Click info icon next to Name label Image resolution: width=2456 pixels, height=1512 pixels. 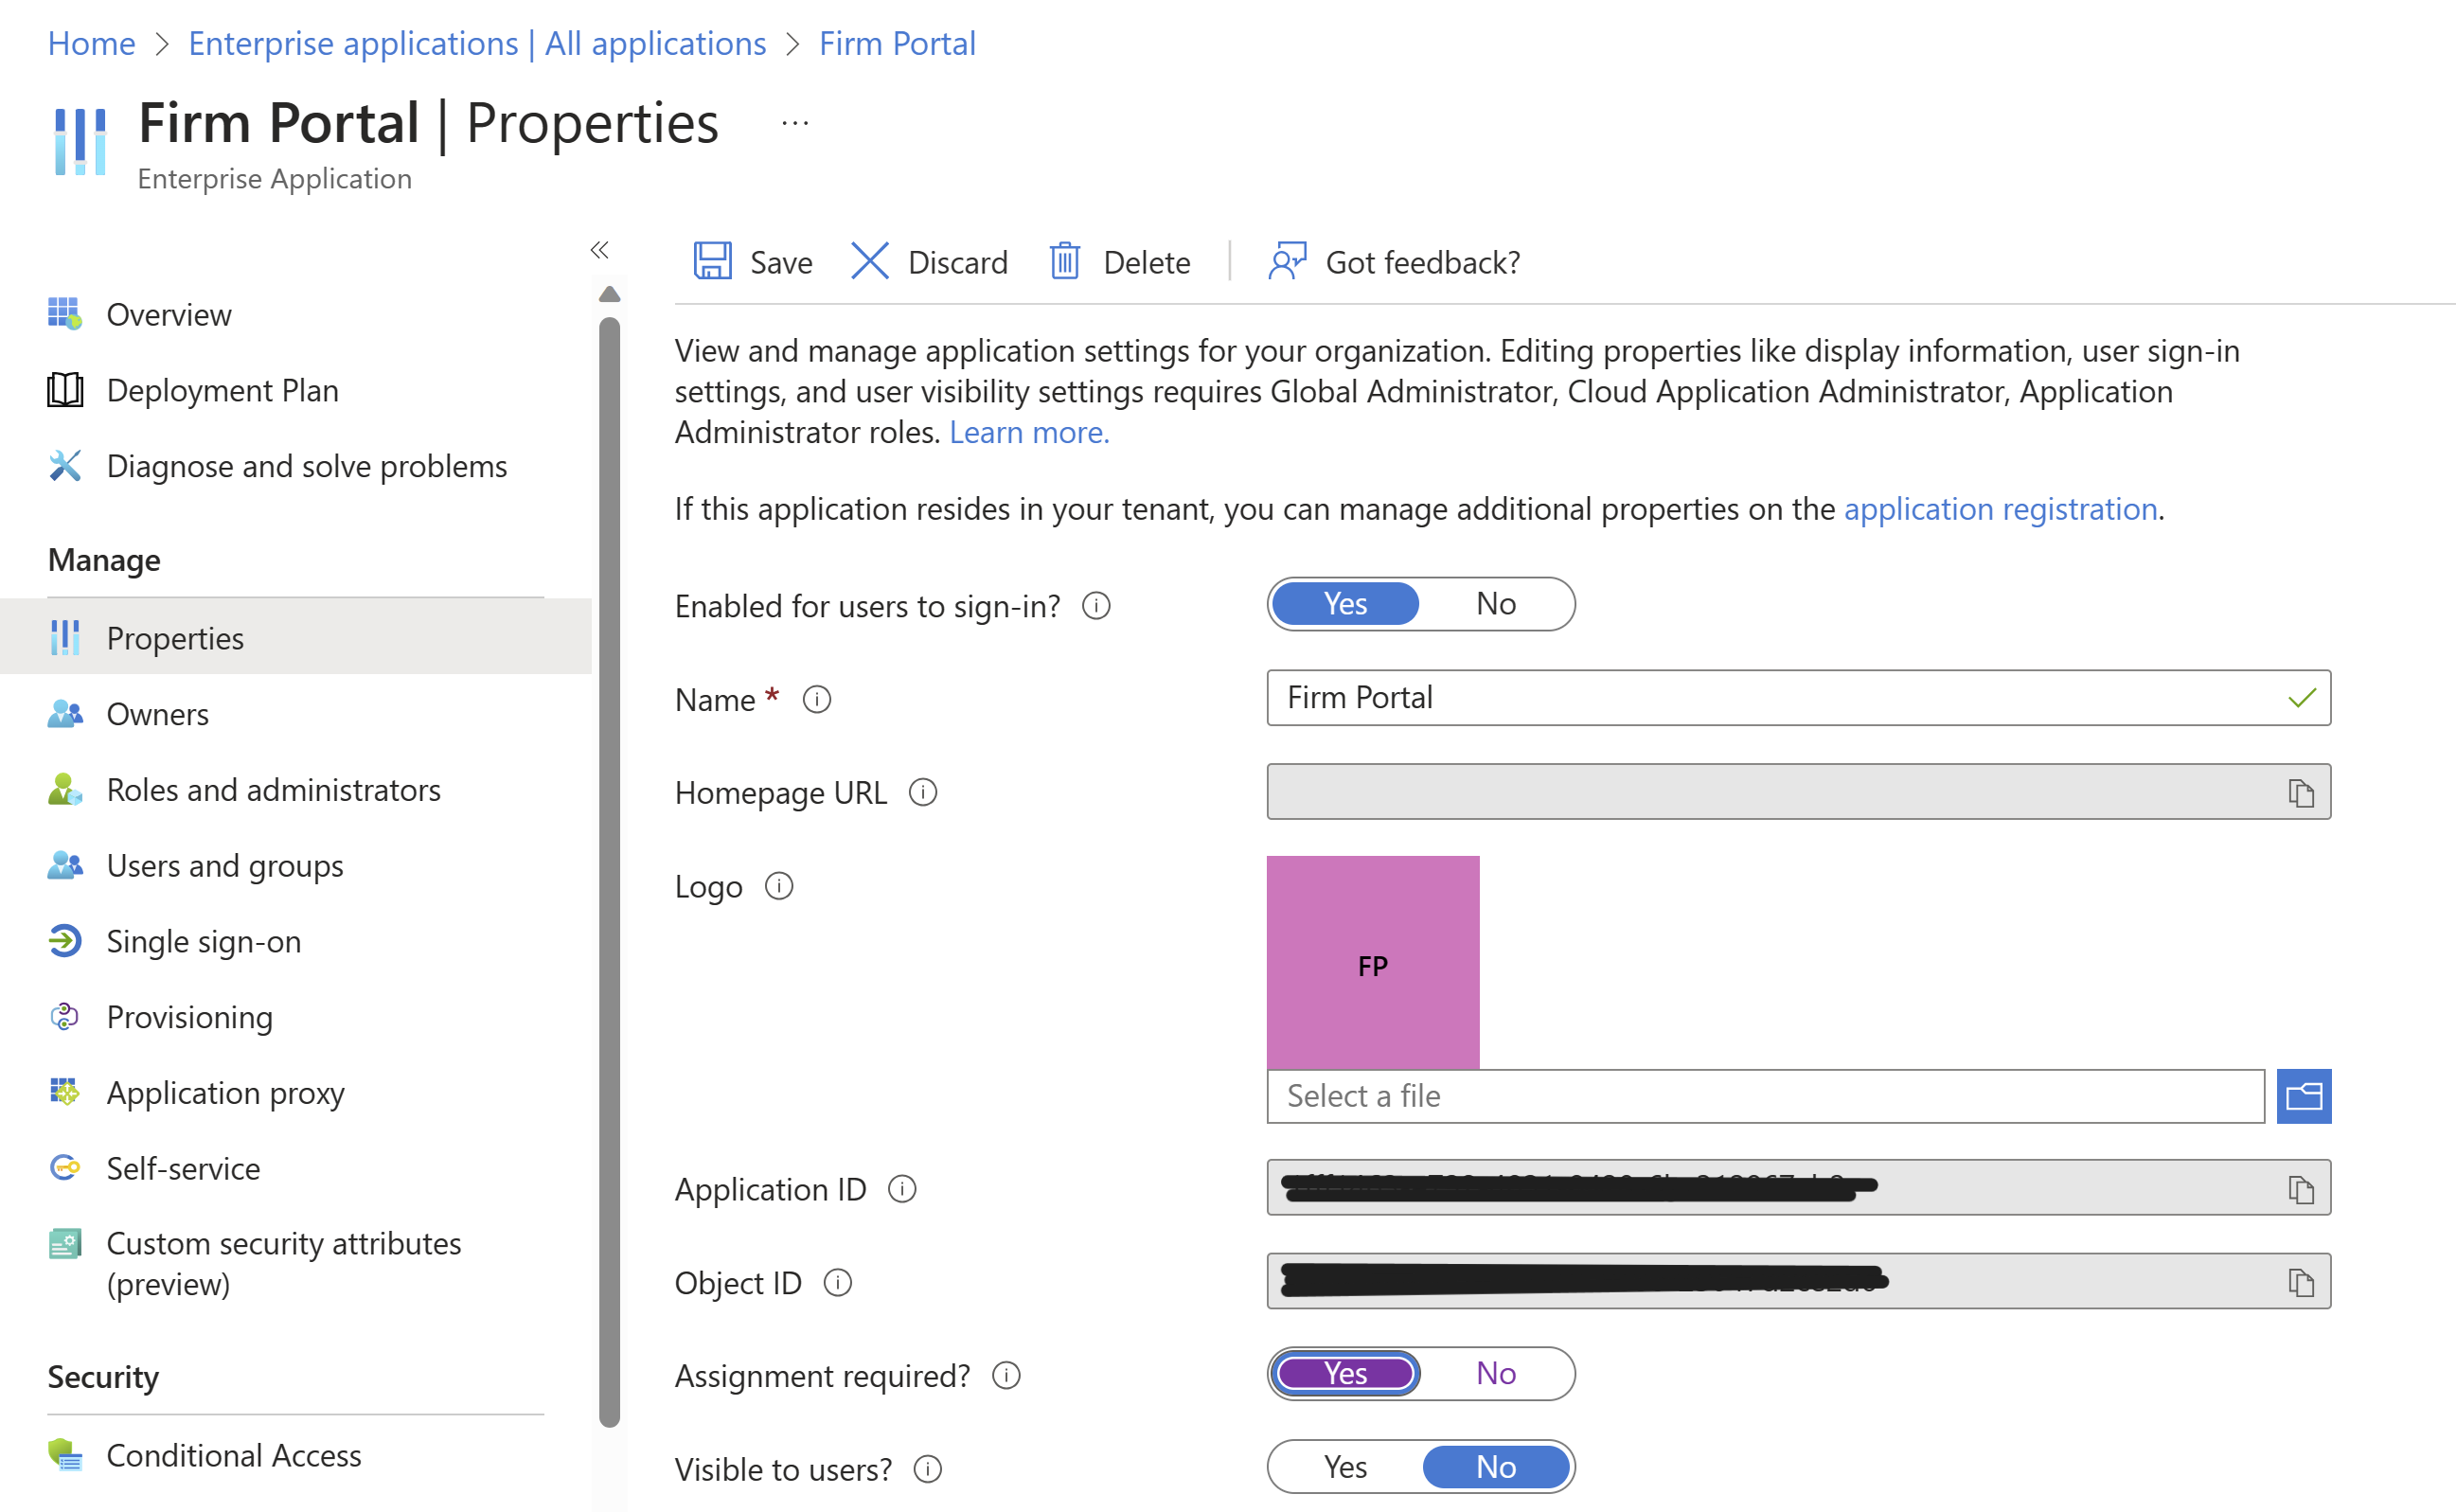click(x=816, y=700)
